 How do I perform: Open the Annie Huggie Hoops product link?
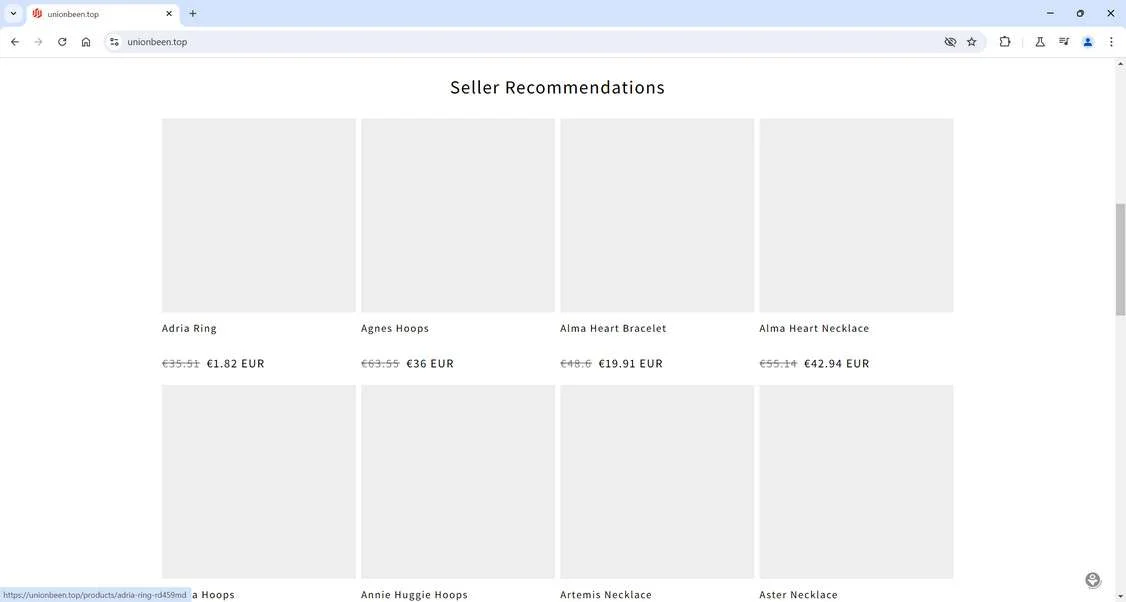[414, 595]
